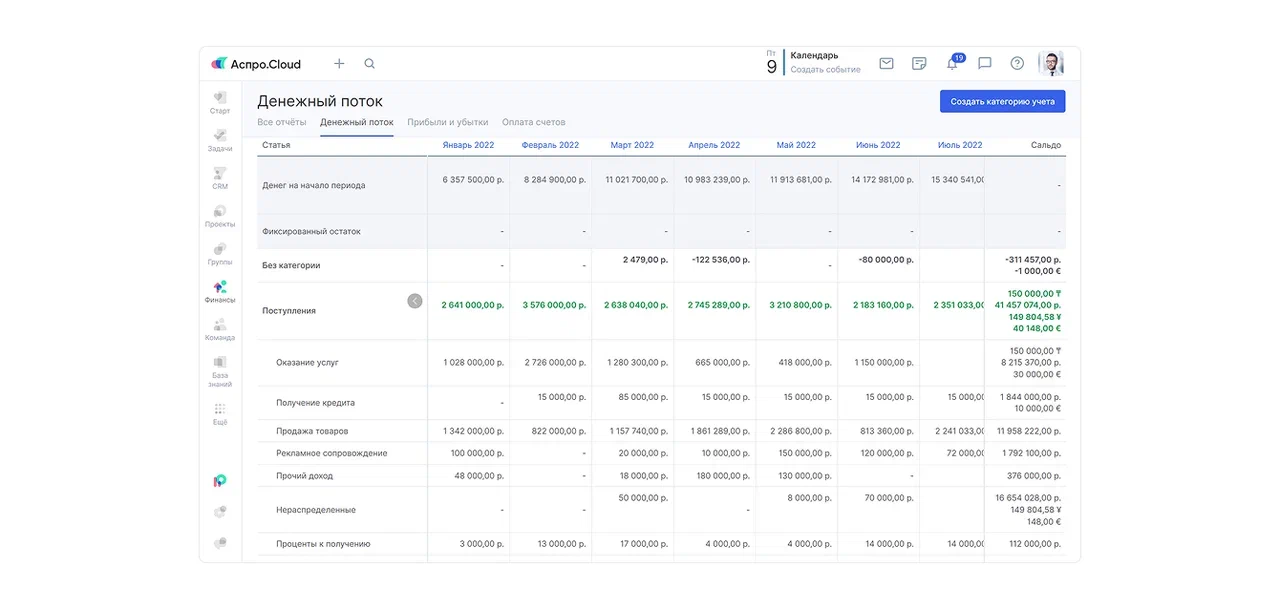Image resolution: width=1280 pixels, height=609 pixels.
Task: Open the chat messages icon in header
Action: (x=985, y=63)
